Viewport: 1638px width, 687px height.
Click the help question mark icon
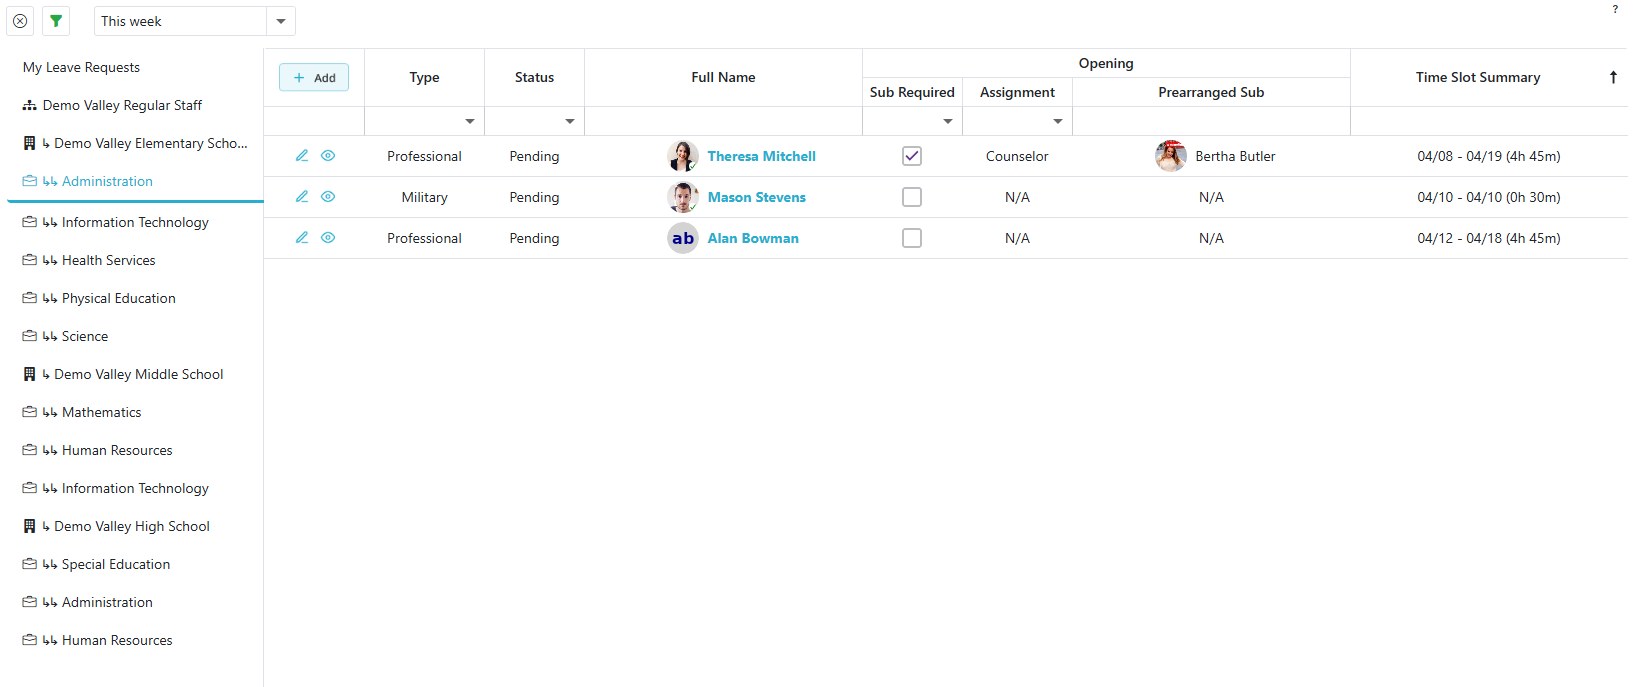pyautogui.click(x=1614, y=9)
